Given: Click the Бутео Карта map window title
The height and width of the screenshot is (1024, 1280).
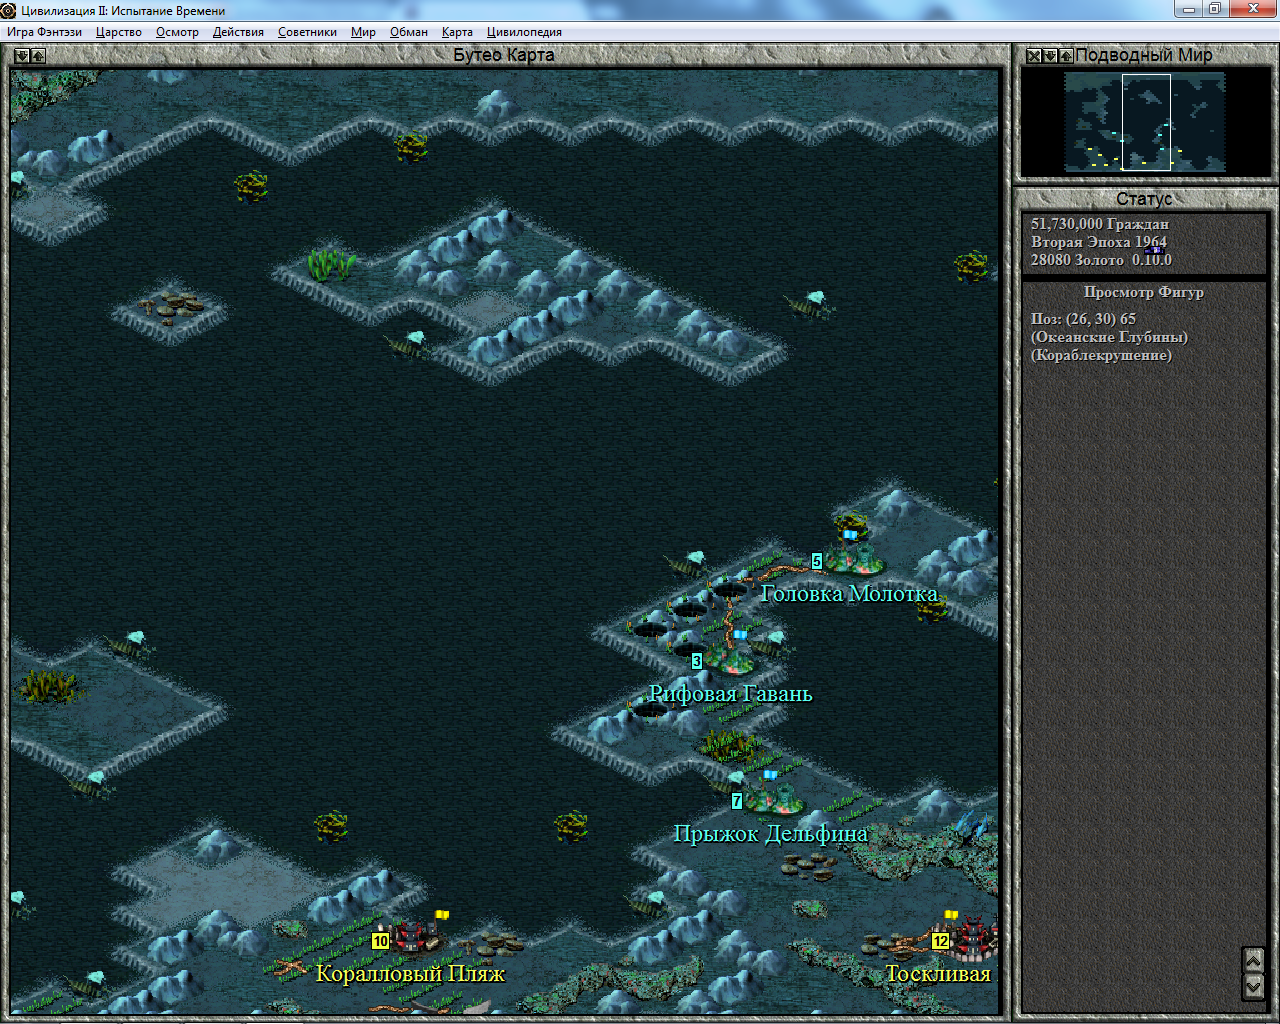Looking at the screenshot, I should pos(504,55).
